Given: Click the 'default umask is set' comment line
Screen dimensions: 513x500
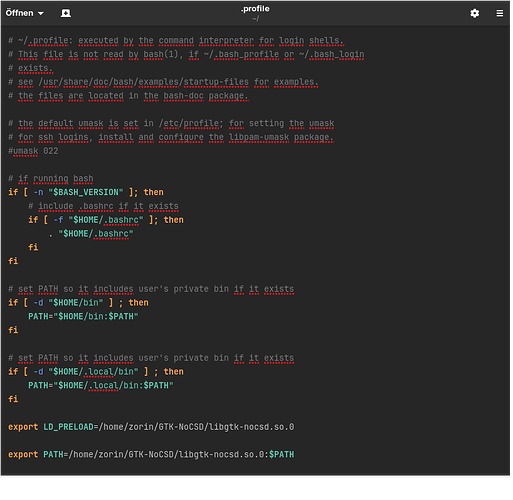Looking at the screenshot, I should (171, 123).
